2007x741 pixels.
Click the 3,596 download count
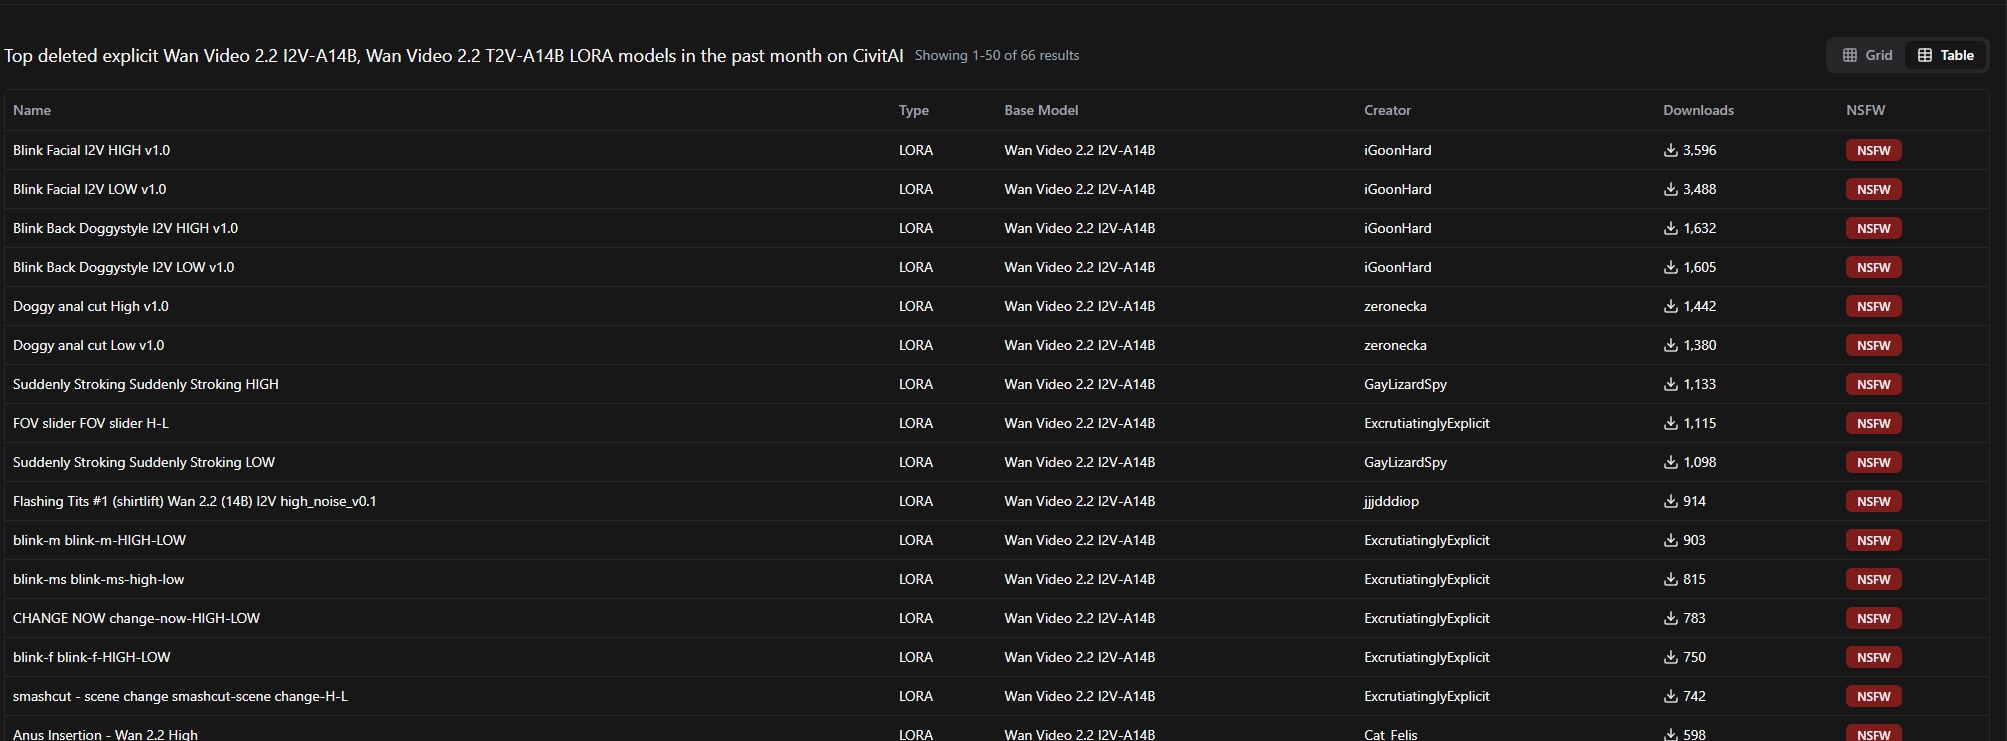[x=1699, y=150]
